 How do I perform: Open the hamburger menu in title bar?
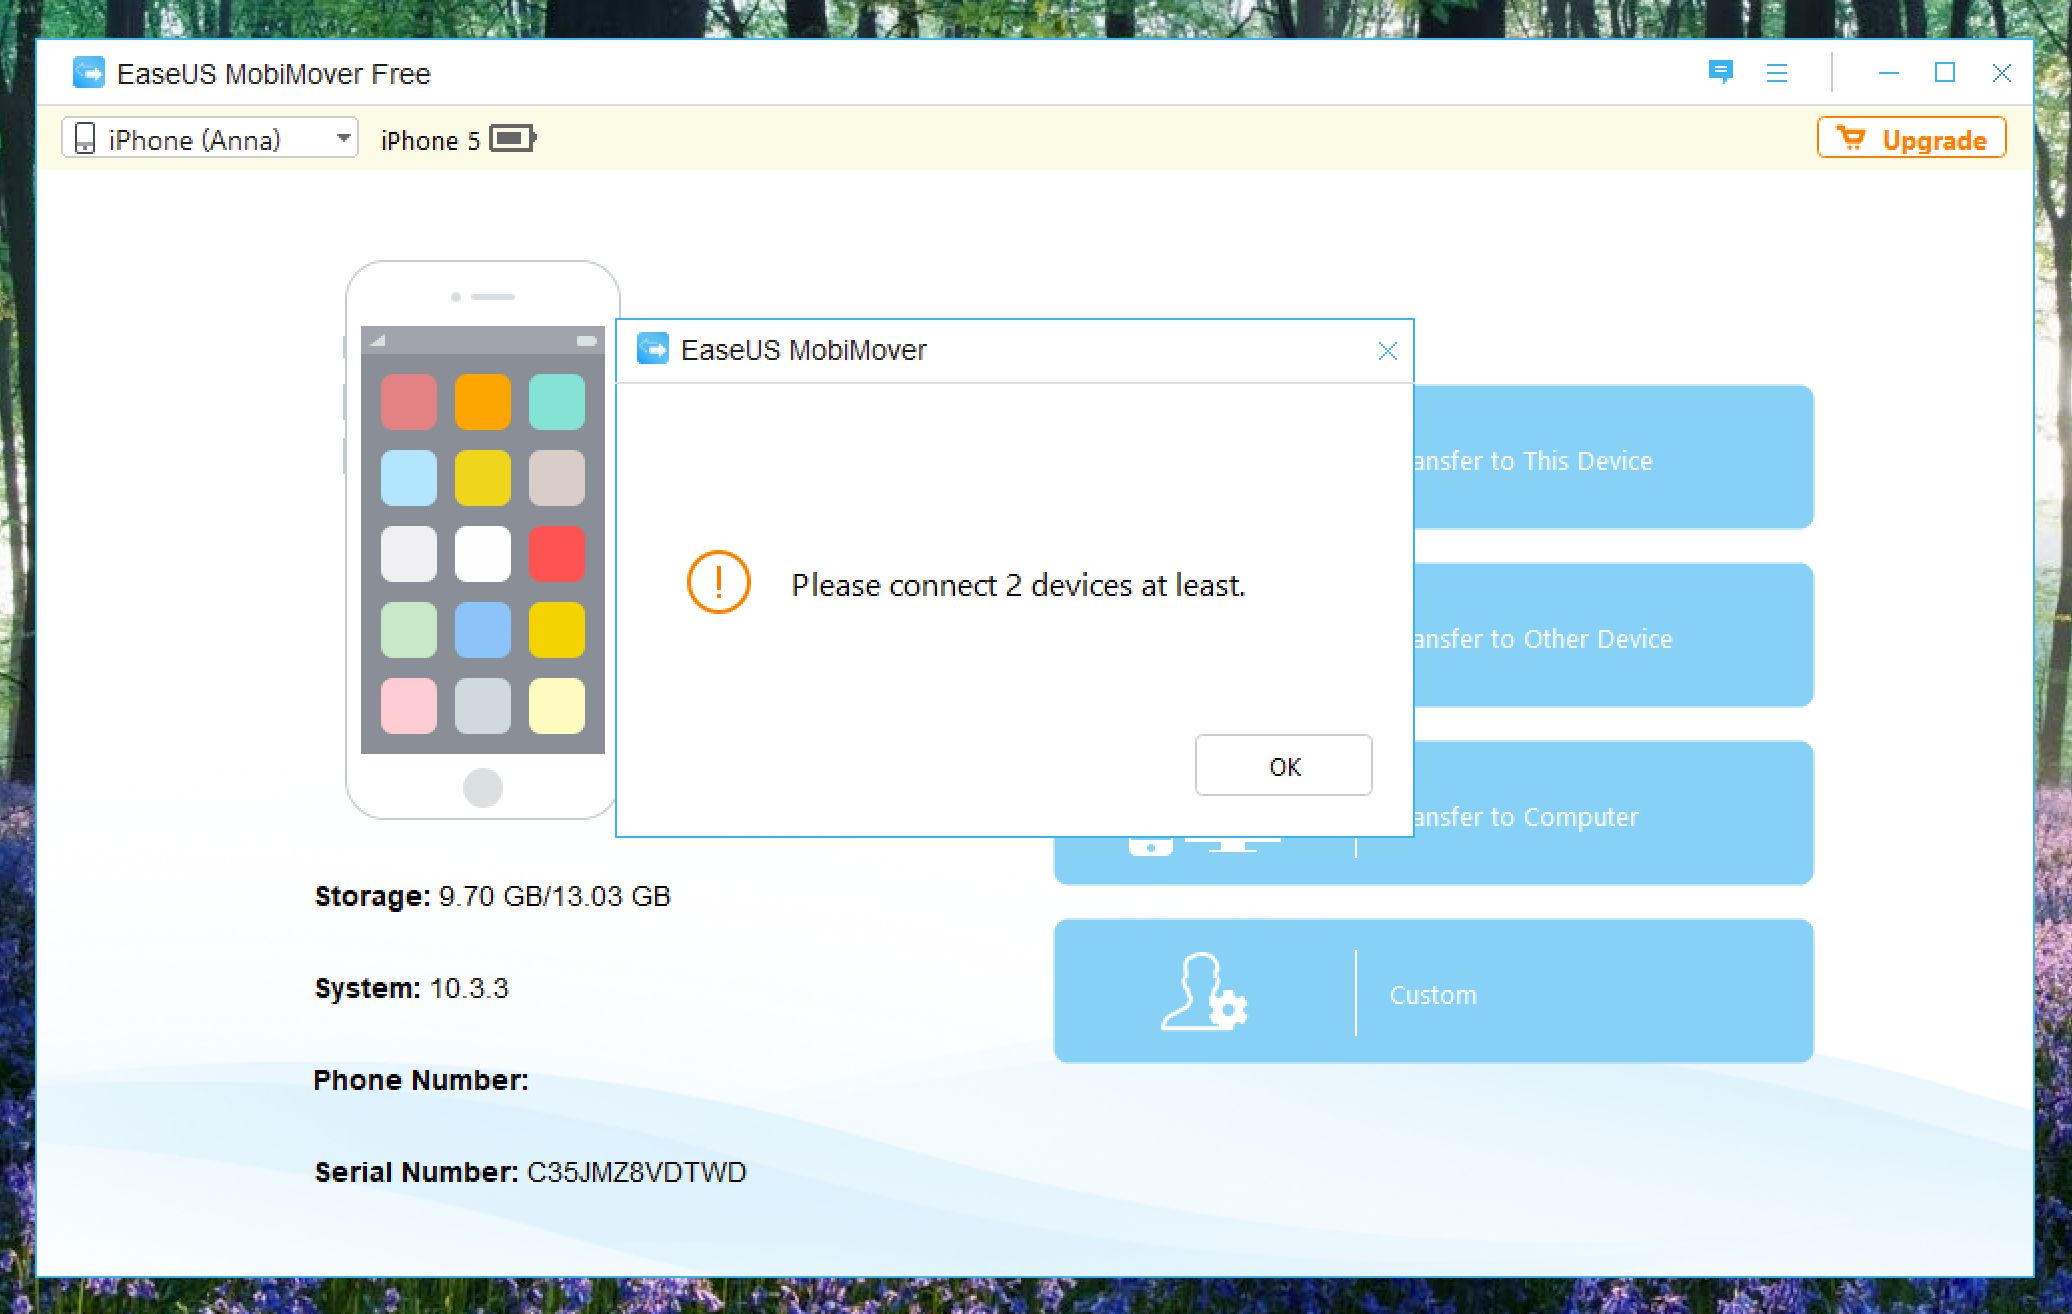1777,73
